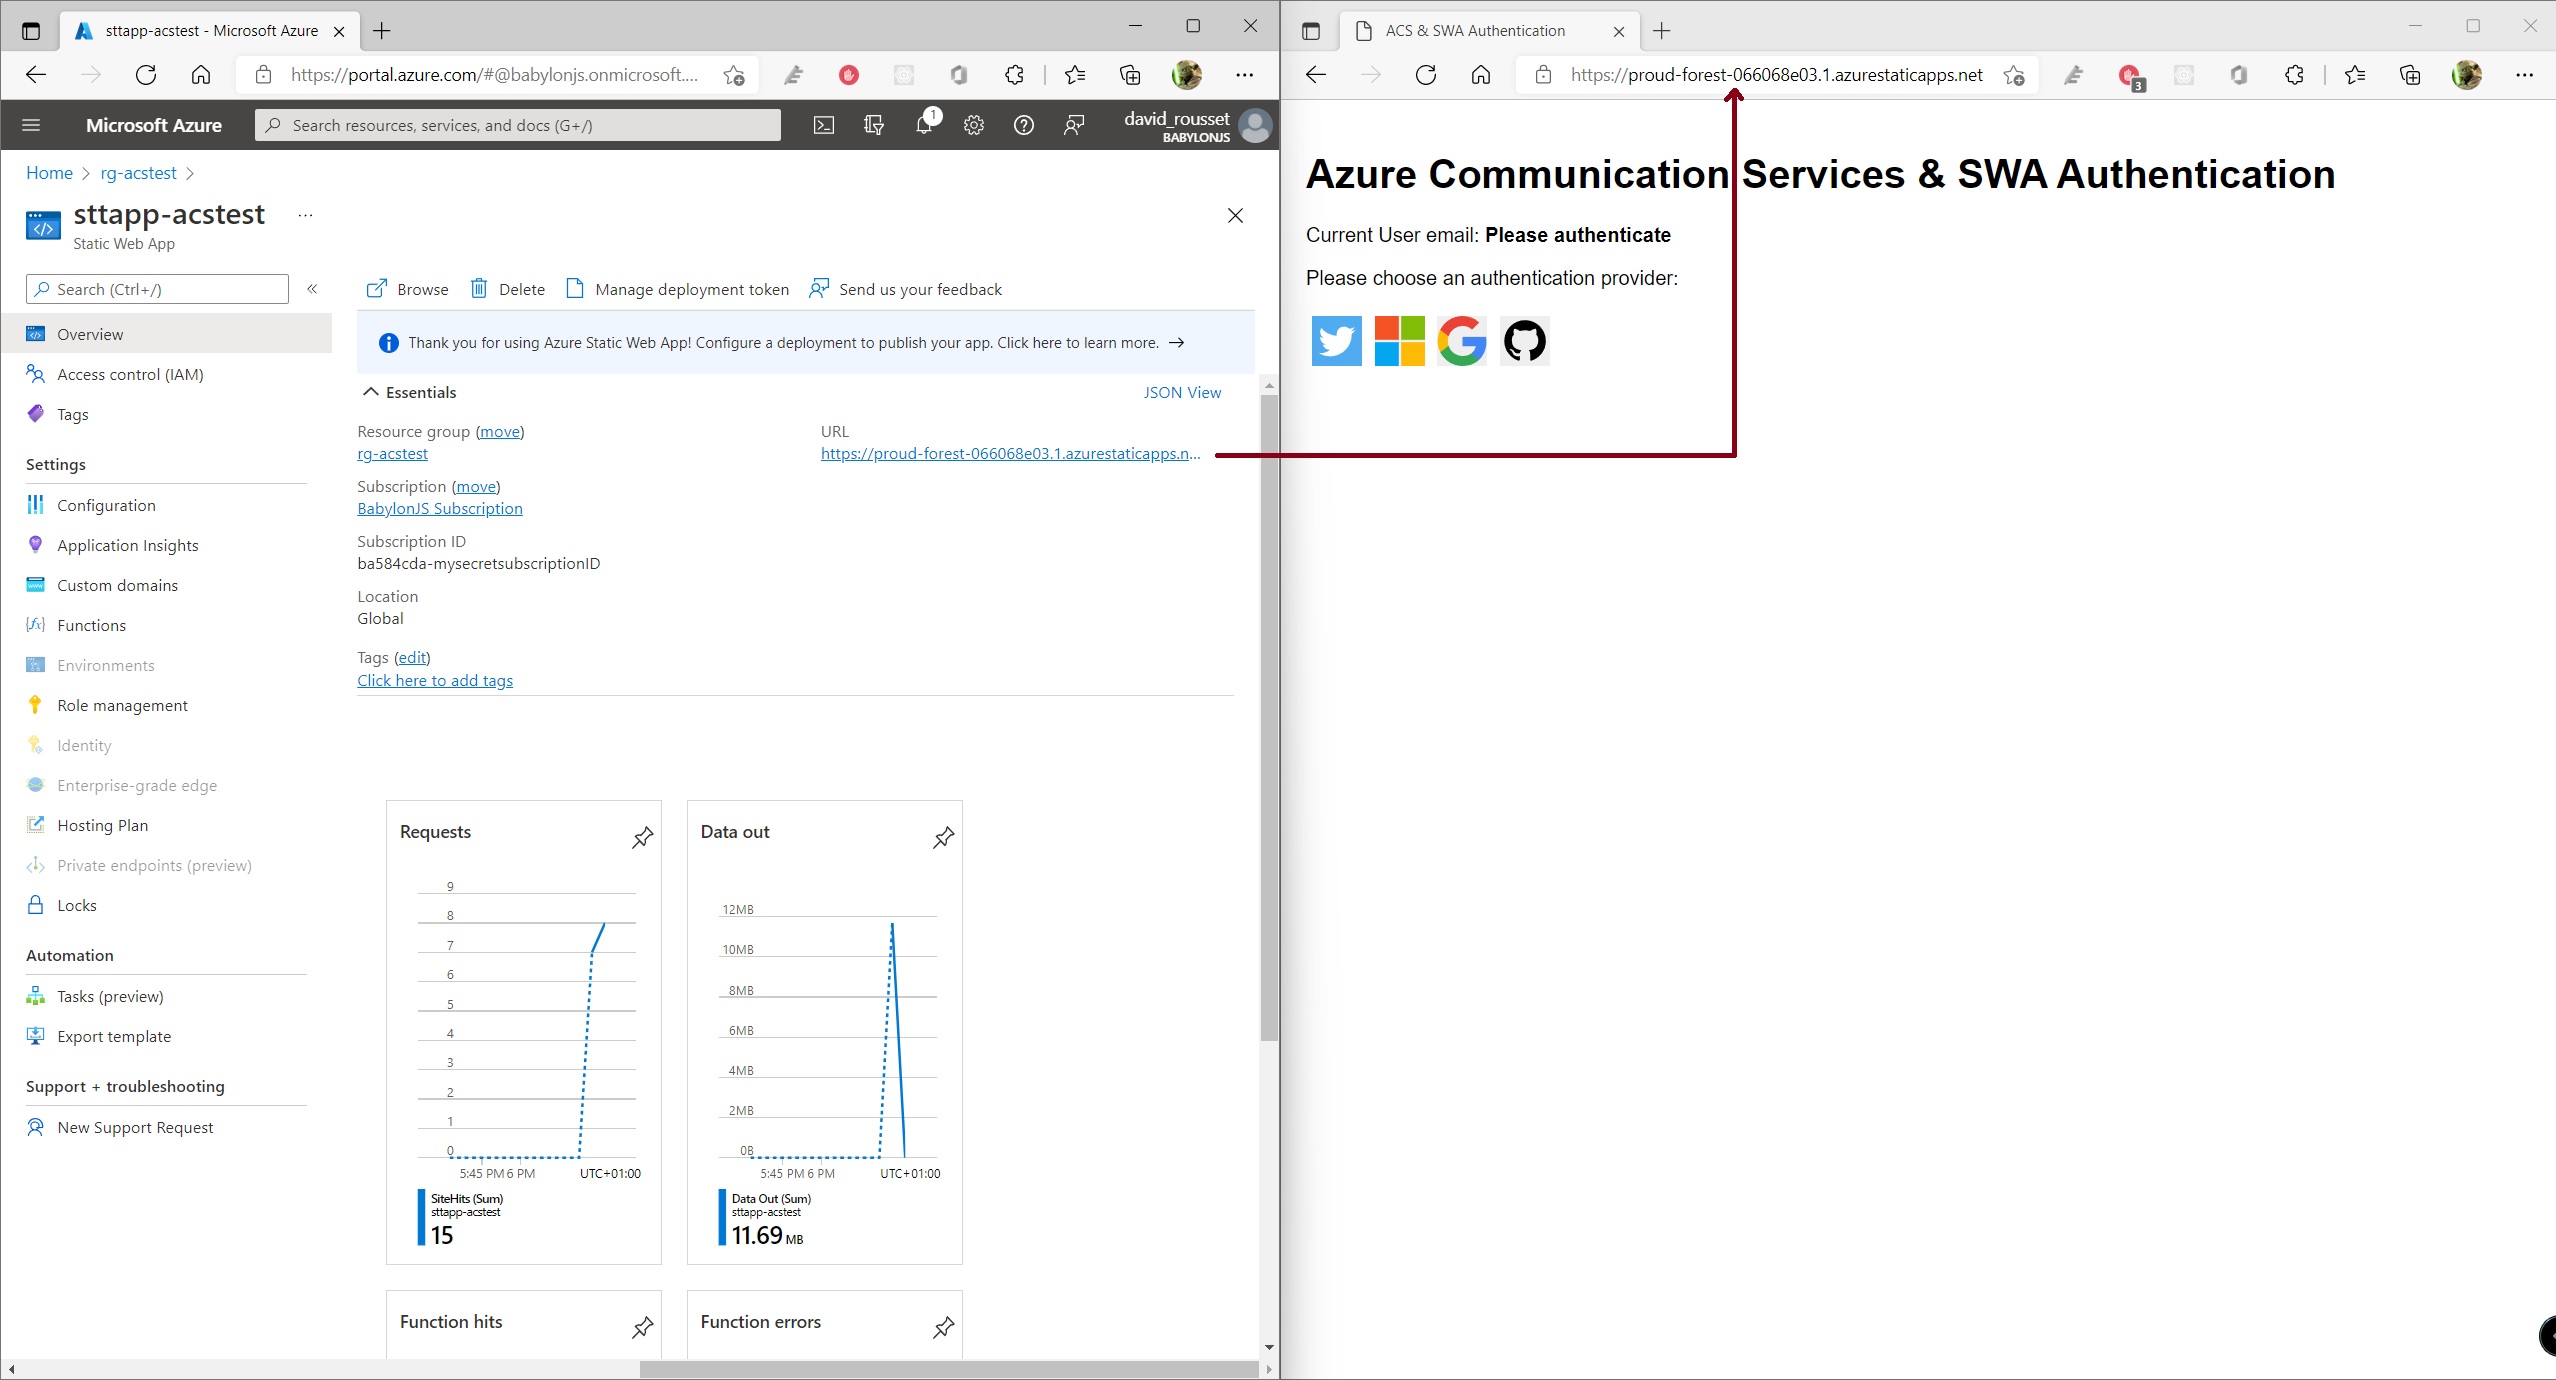This screenshot has width=2556, height=1380.
Task: Click the BabylonJS Subscription link
Action: point(438,508)
